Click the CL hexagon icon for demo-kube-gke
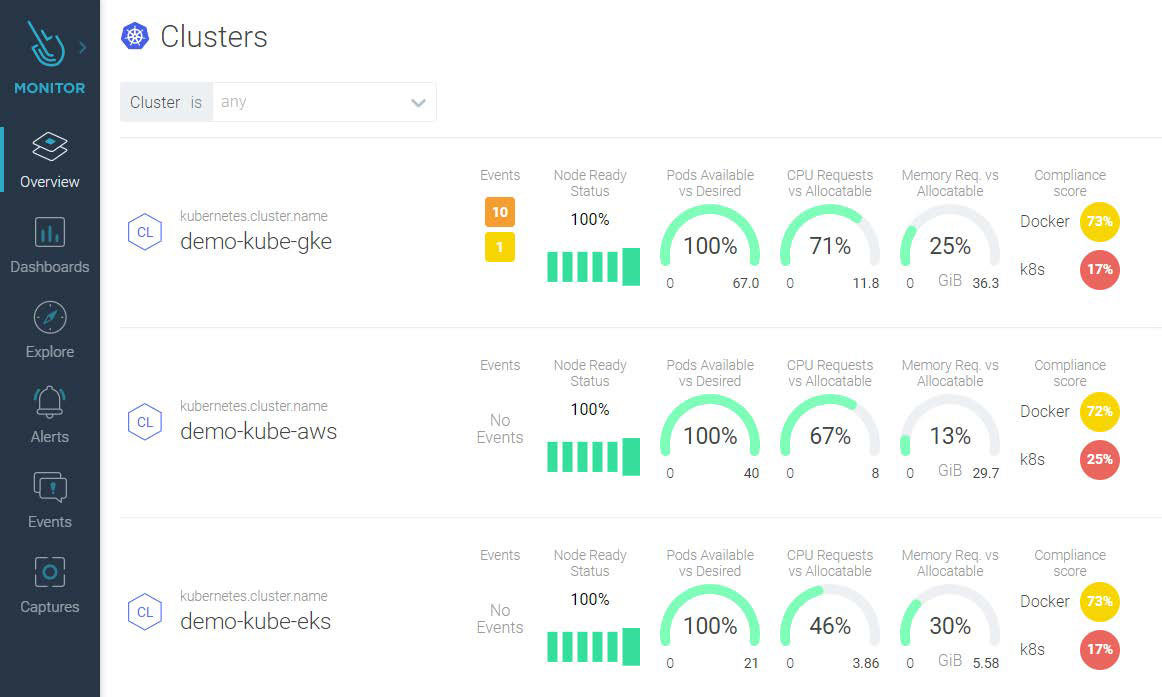This screenshot has height=697, width=1162. (145, 232)
